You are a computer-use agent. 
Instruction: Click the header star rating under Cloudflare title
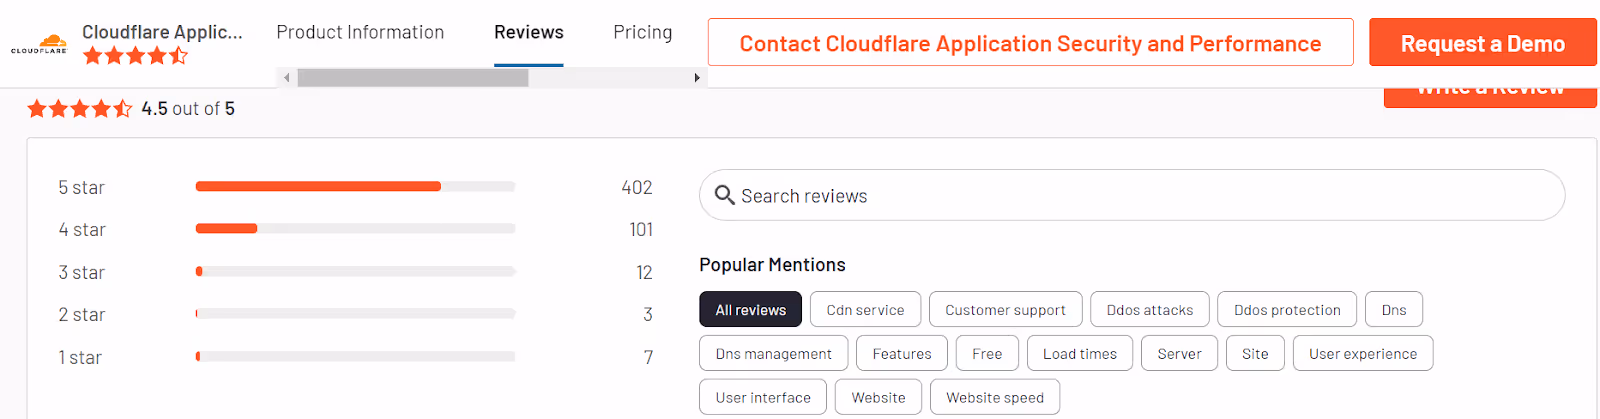coord(135,56)
